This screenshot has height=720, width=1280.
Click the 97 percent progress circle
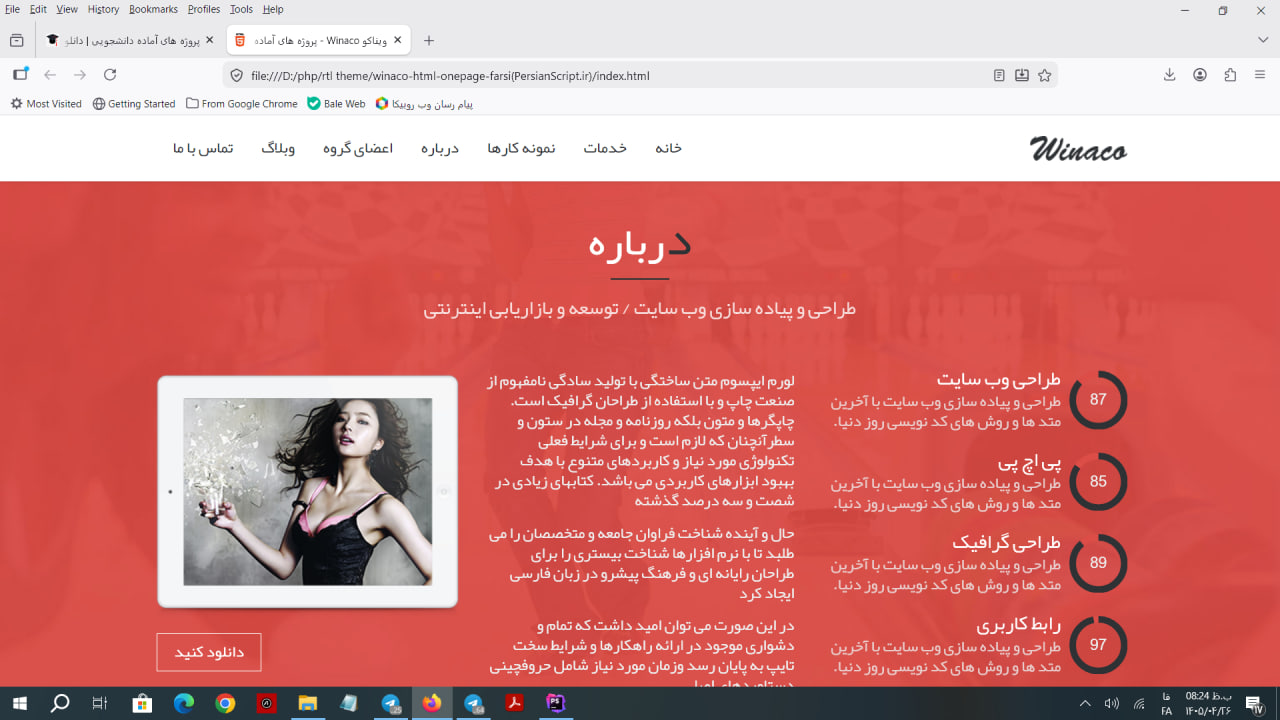pos(1098,645)
